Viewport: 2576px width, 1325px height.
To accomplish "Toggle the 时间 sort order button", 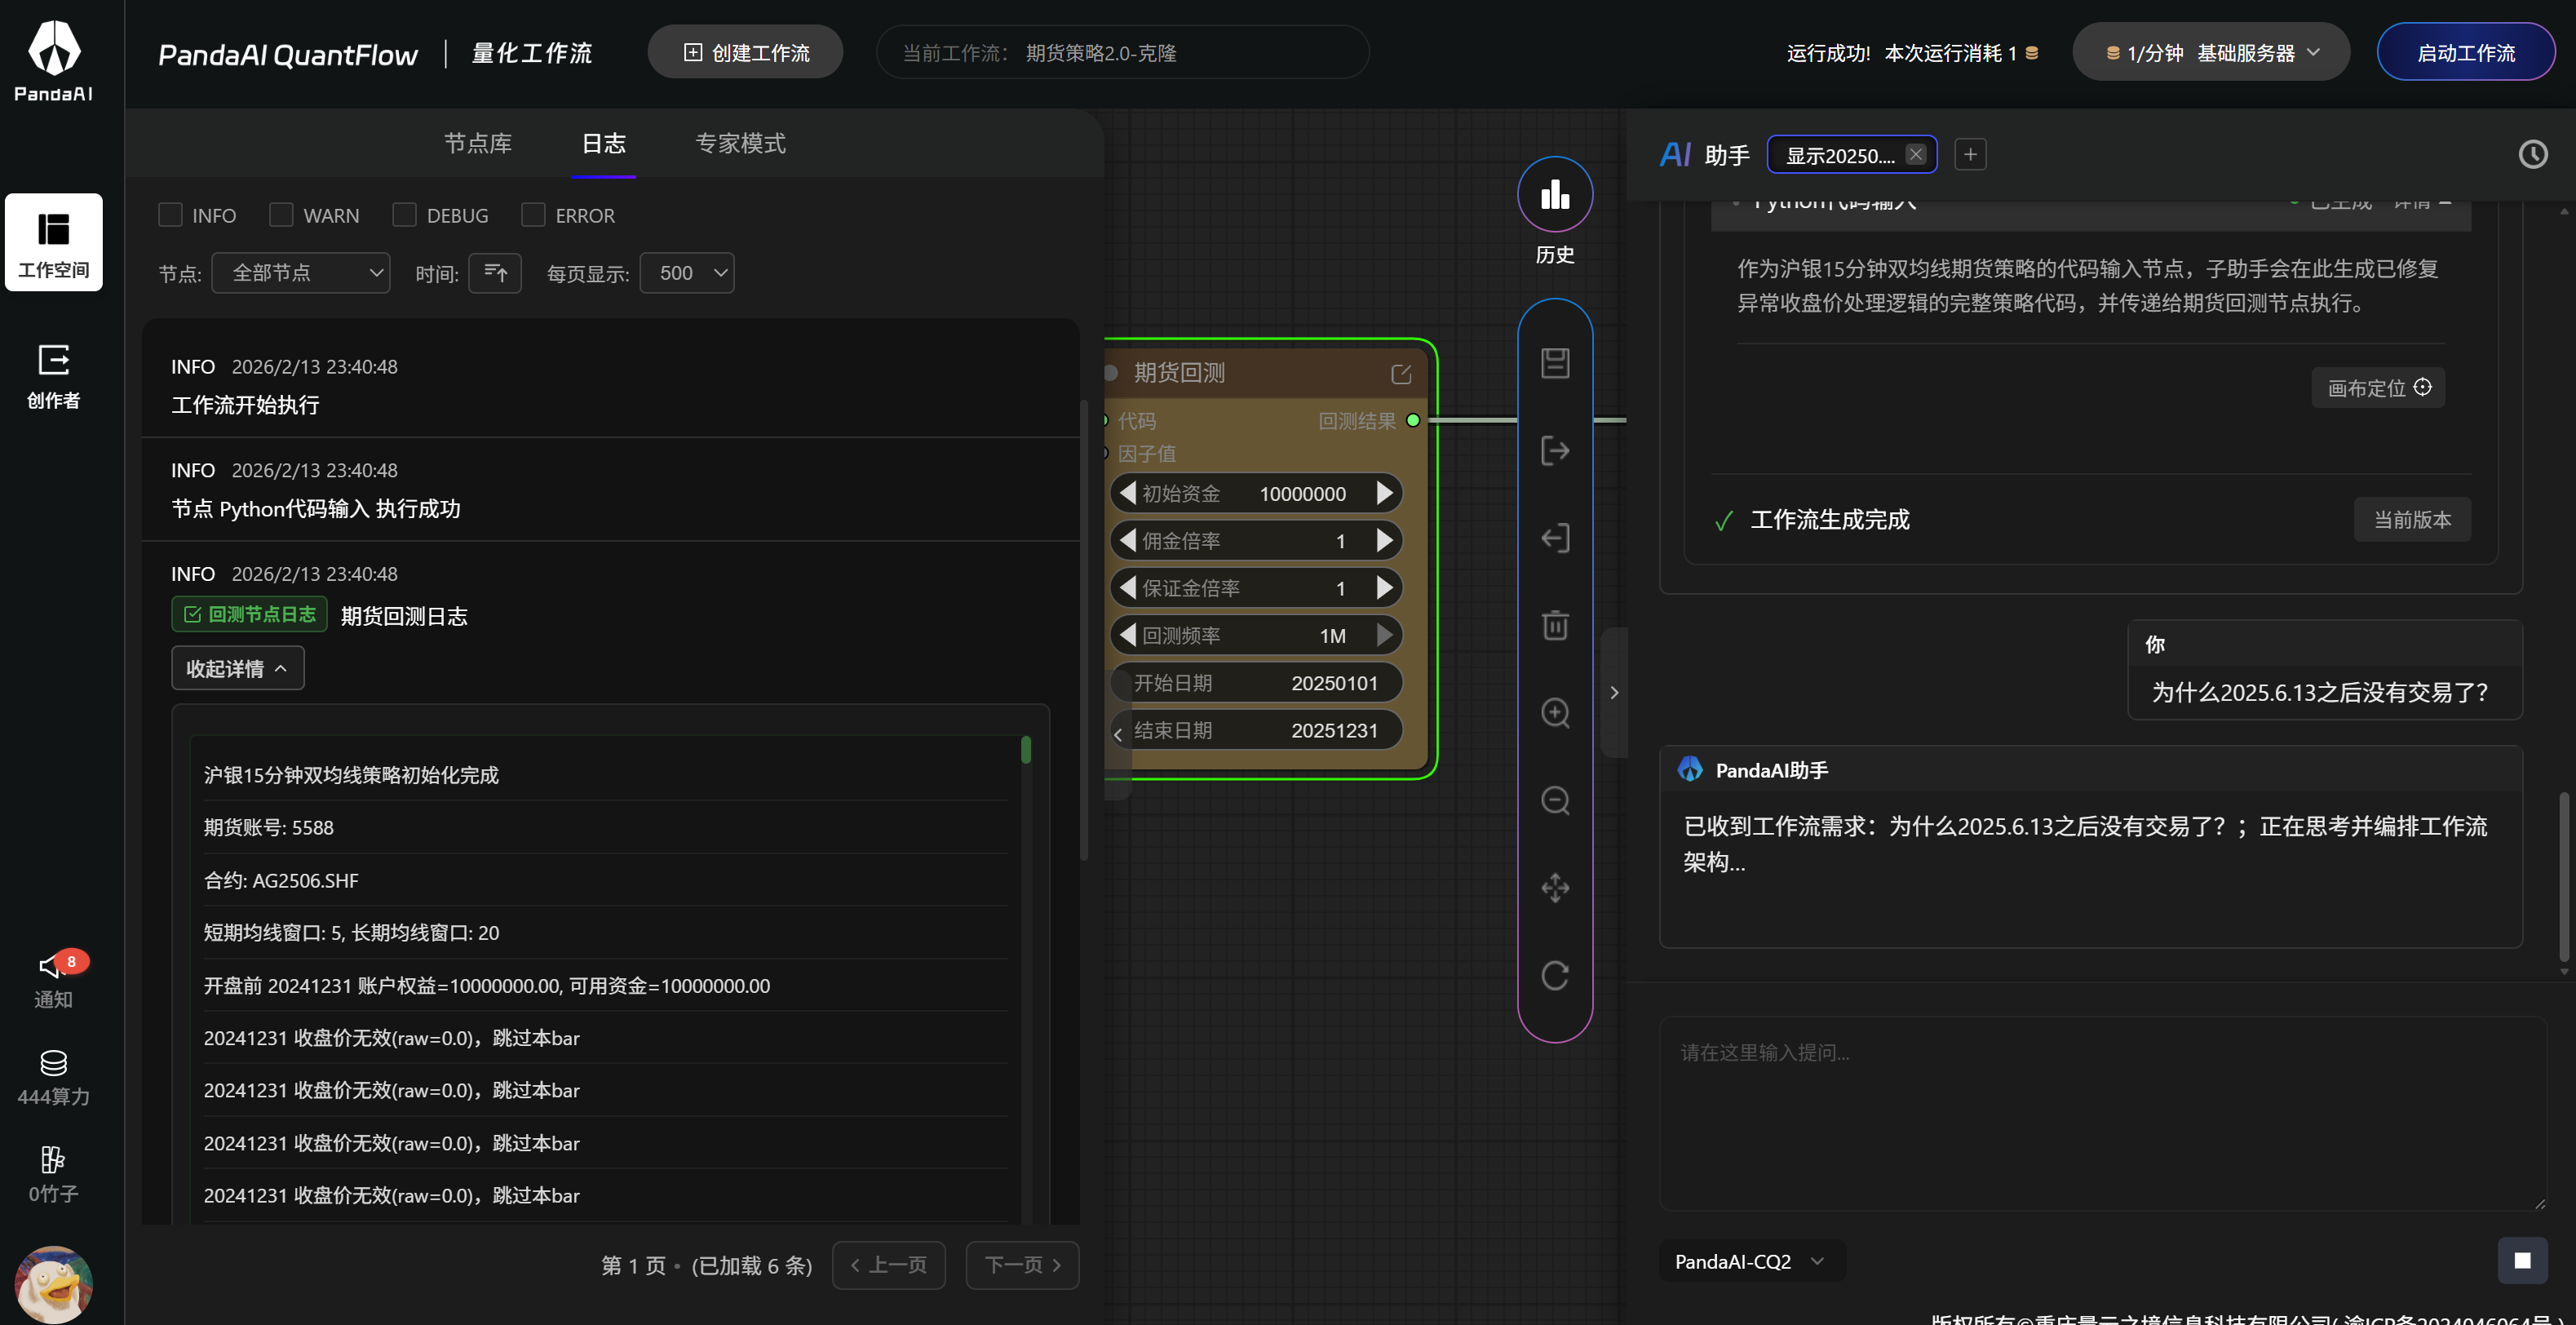I will coord(495,273).
